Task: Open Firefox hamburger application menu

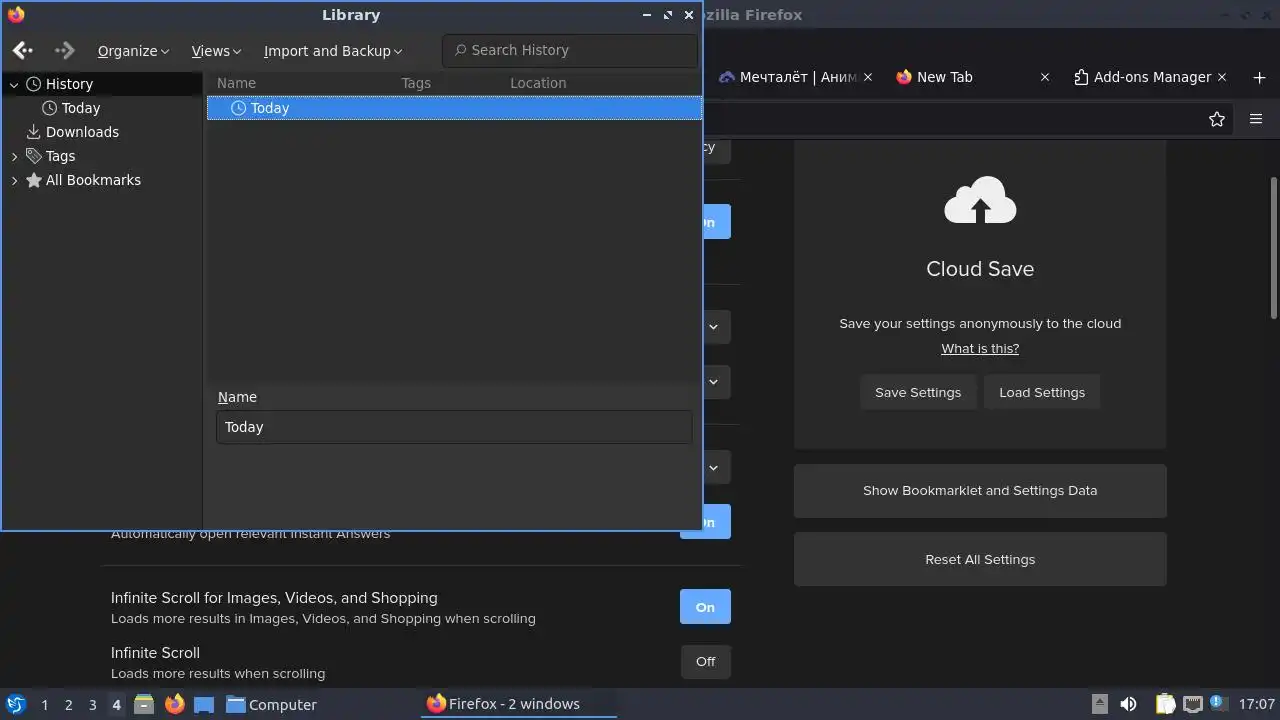Action: 1256,119
